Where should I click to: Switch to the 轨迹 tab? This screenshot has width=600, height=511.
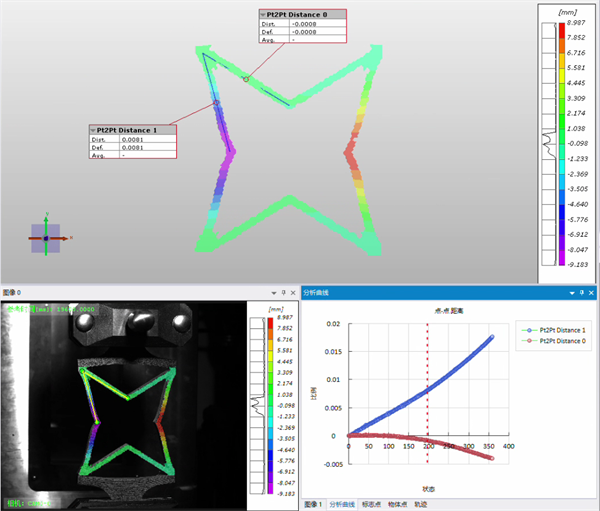[x=421, y=504]
